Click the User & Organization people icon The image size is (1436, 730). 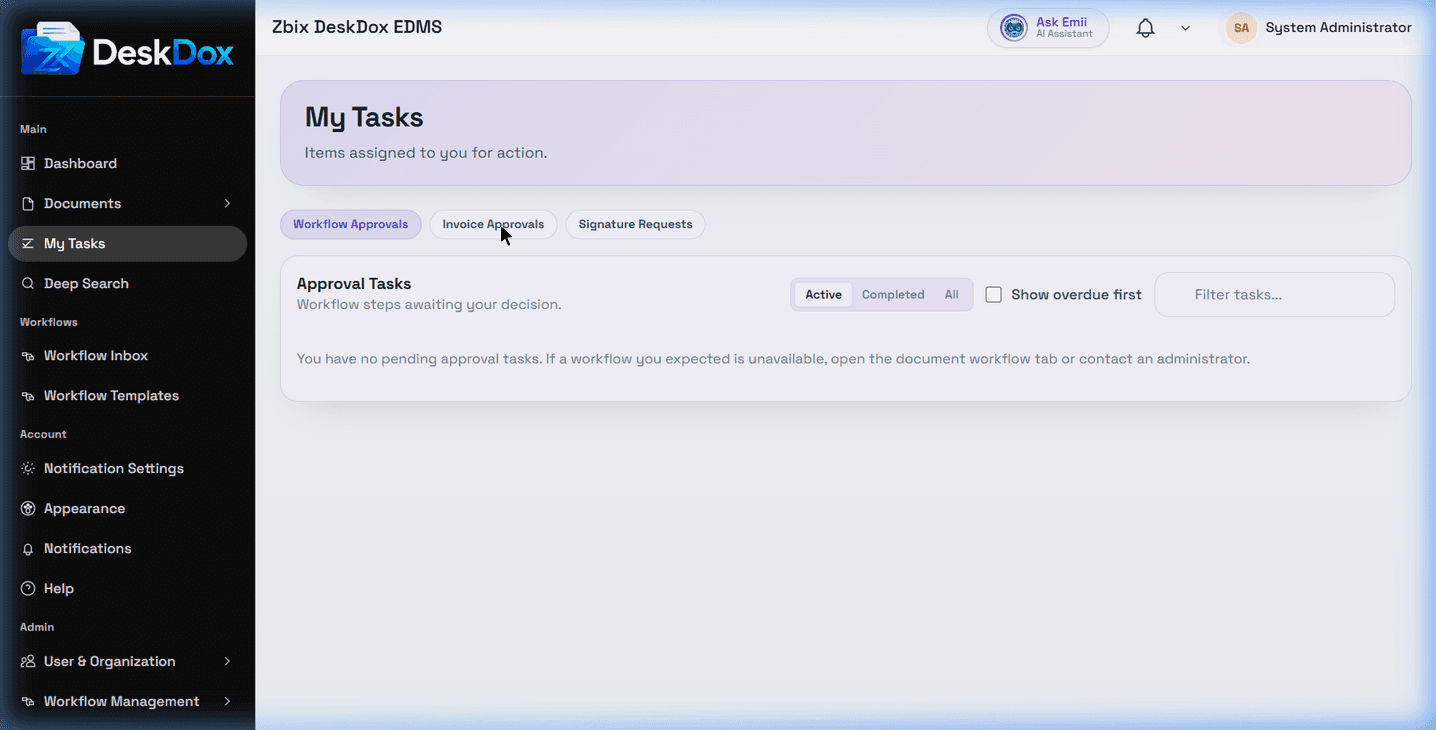point(28,661)
